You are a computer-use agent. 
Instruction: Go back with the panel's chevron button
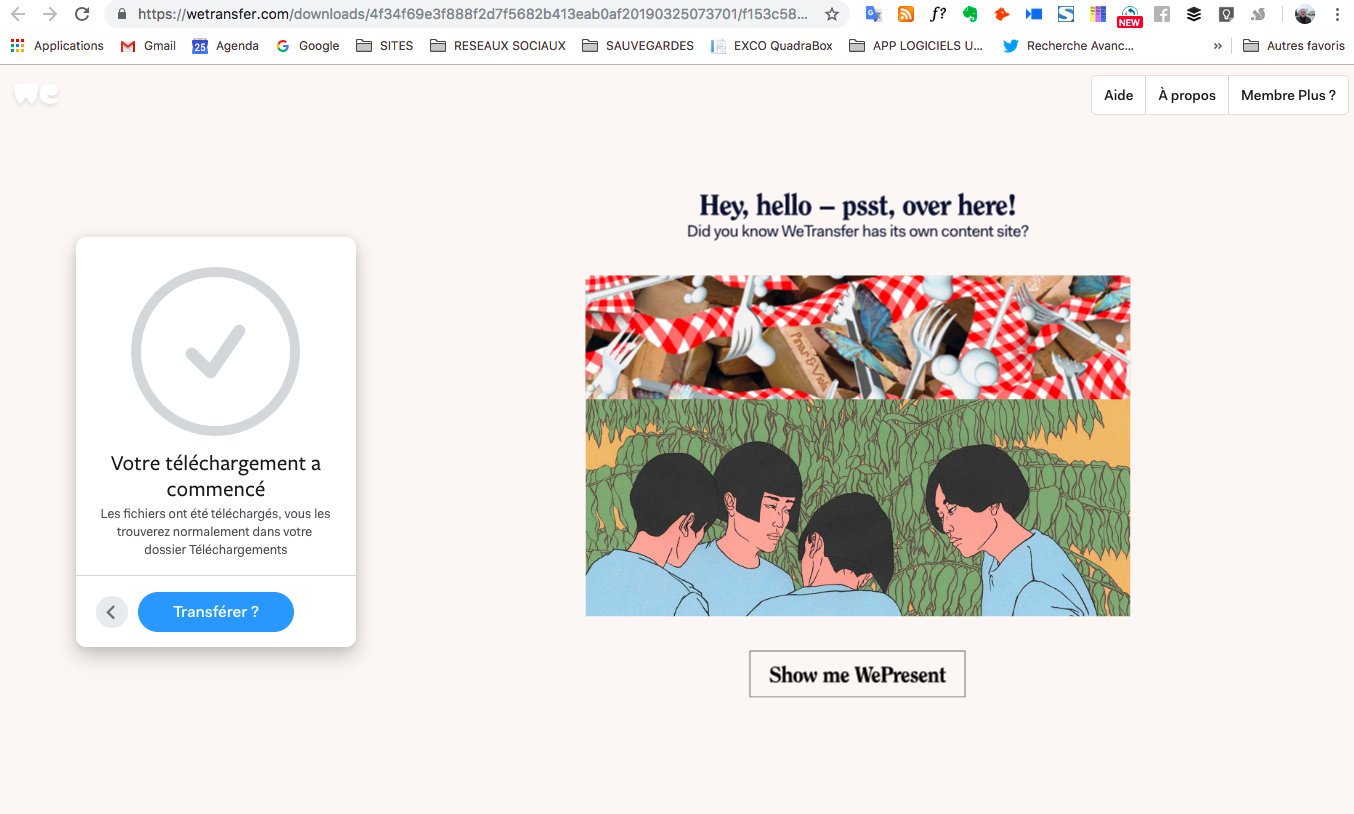112,612
